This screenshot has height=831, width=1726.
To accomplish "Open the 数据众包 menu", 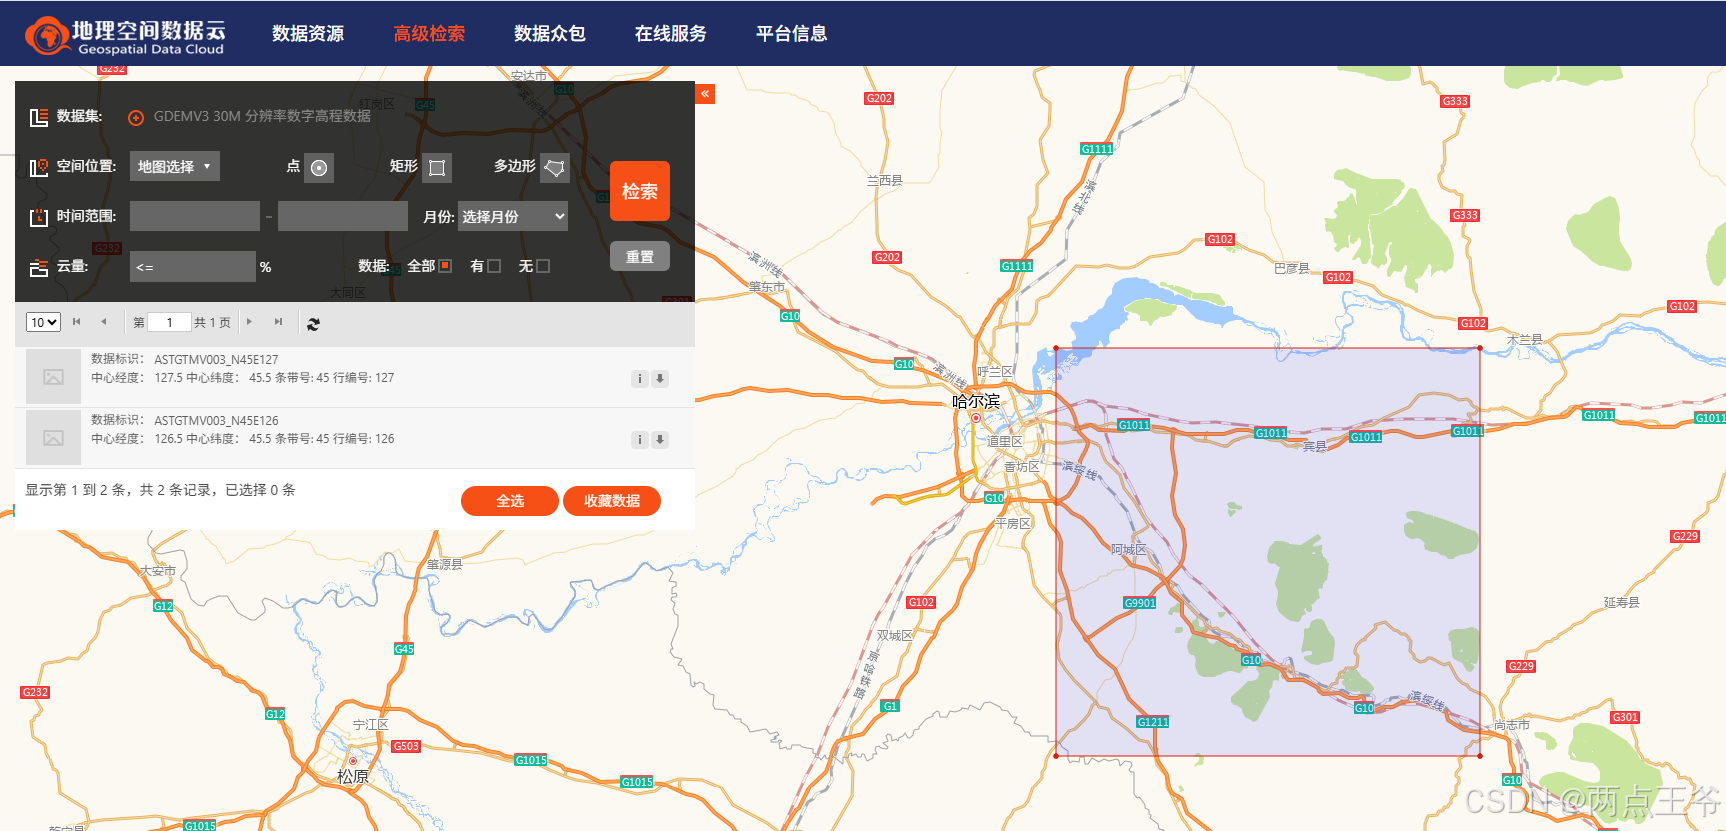I will (x=550, y=34).
